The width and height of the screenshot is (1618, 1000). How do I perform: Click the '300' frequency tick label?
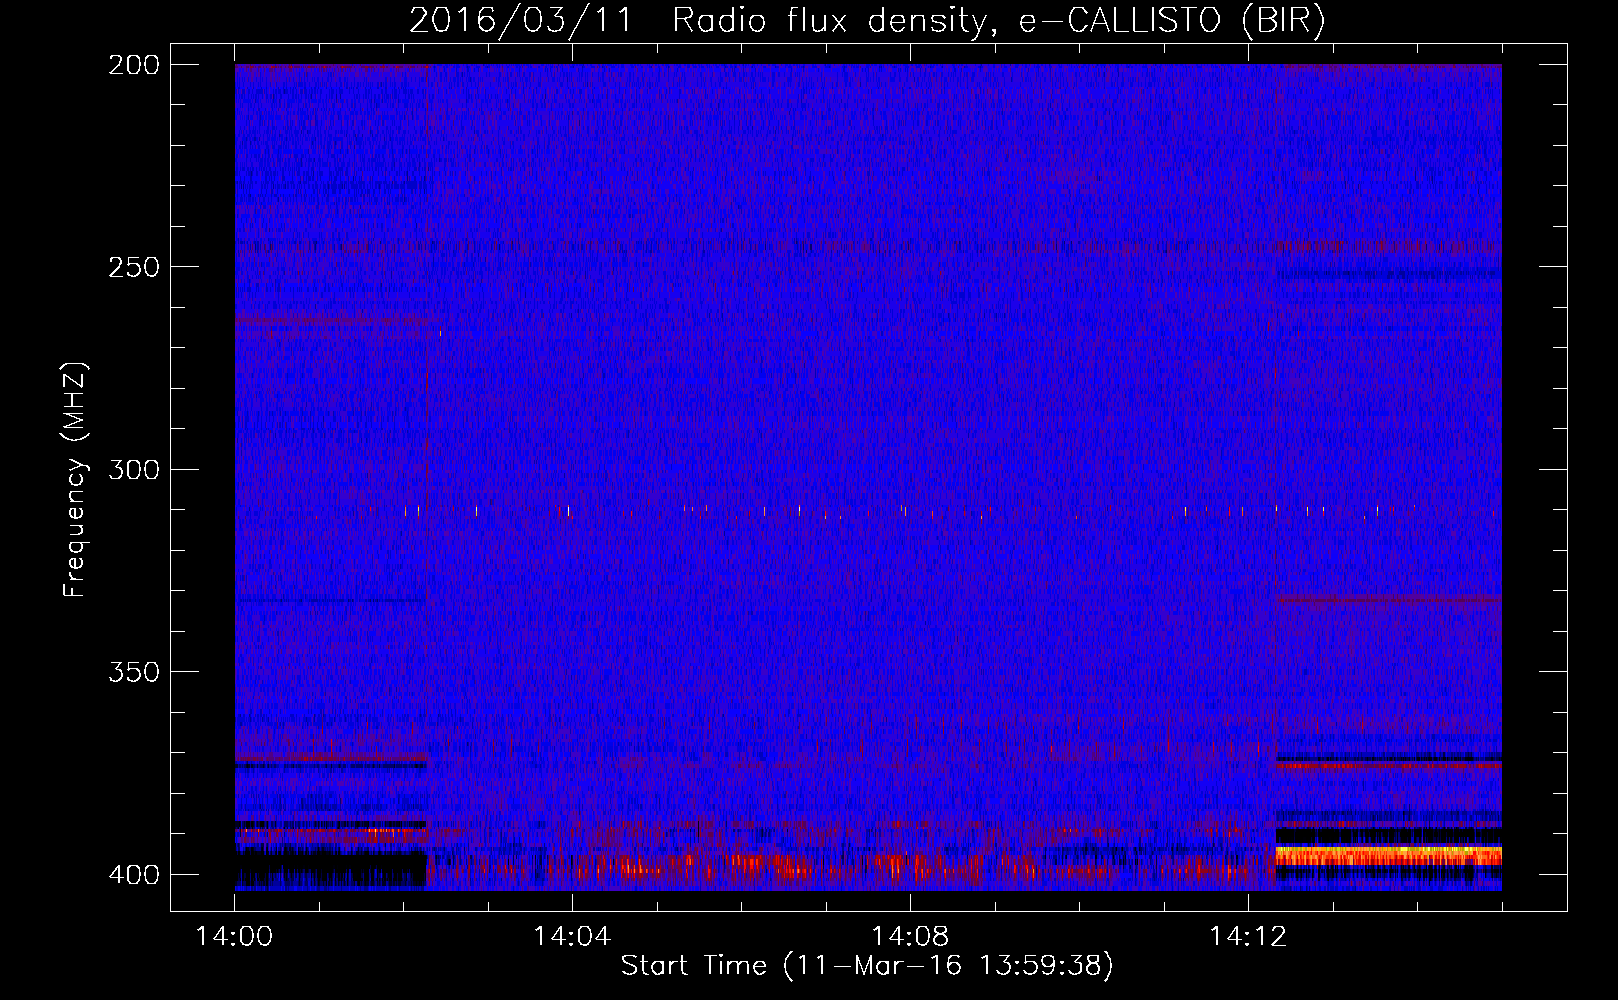pyautogui.click(x=134, y=469)
